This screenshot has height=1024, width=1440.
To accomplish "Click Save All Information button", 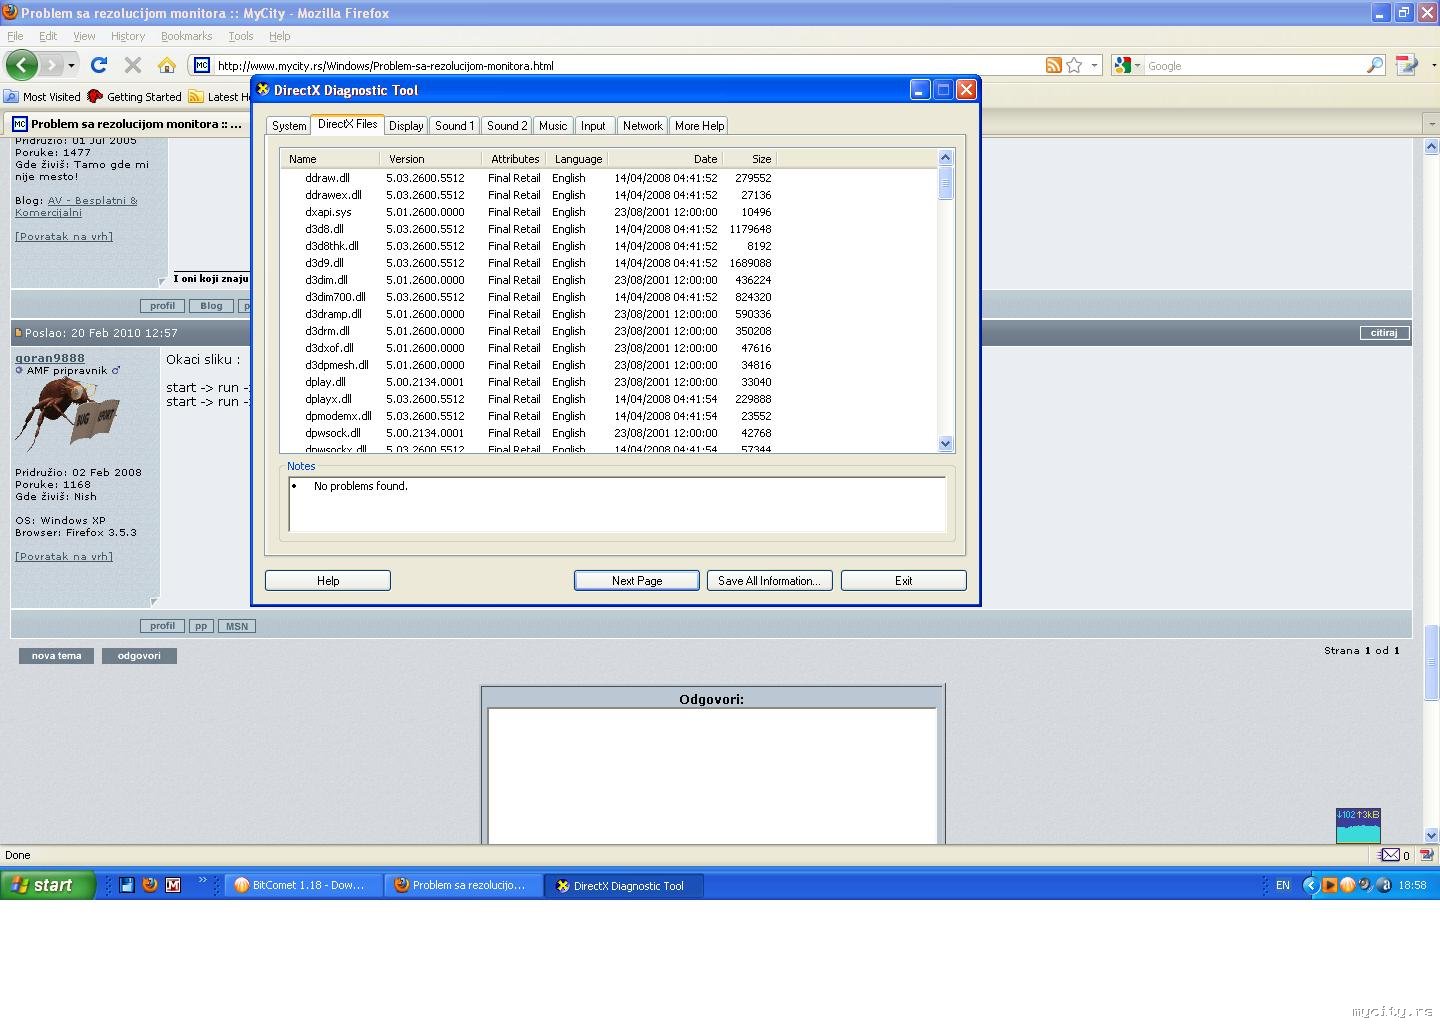I will pos(770,581).
